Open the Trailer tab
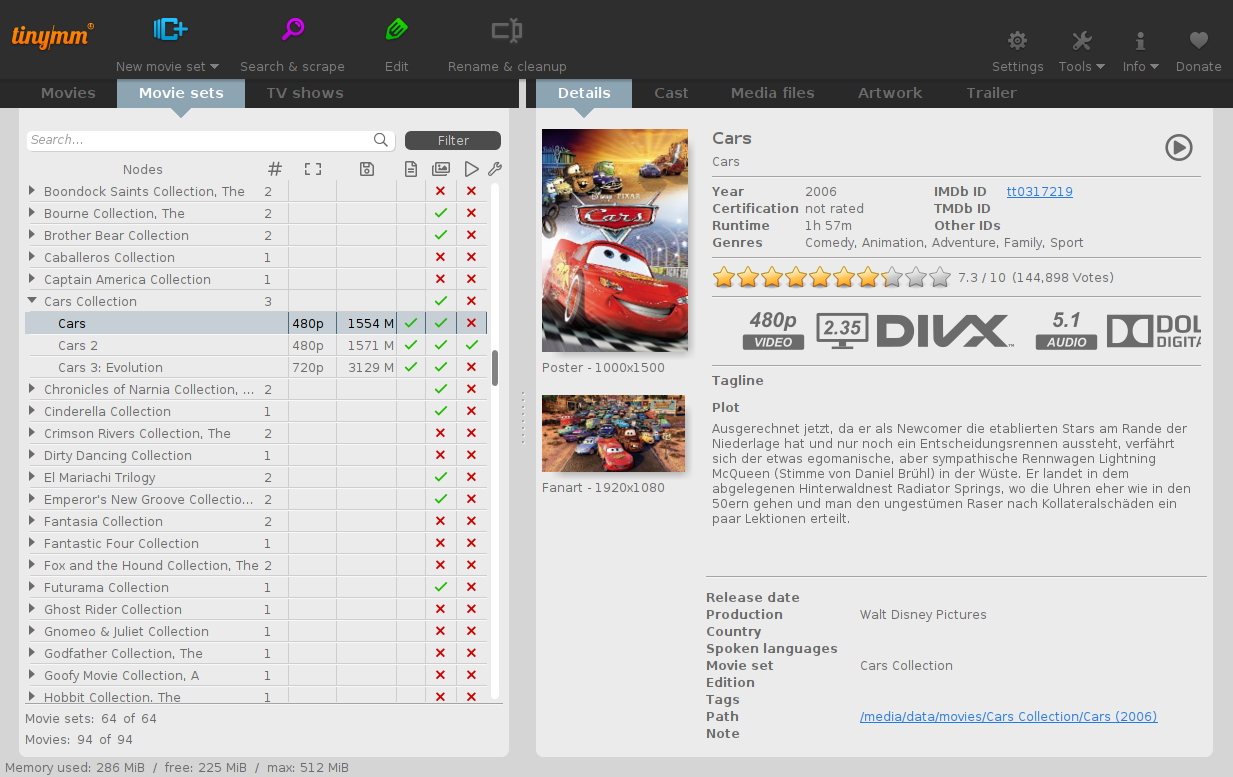The height and width of the screenshot is (777, 1233). [991, 93]
